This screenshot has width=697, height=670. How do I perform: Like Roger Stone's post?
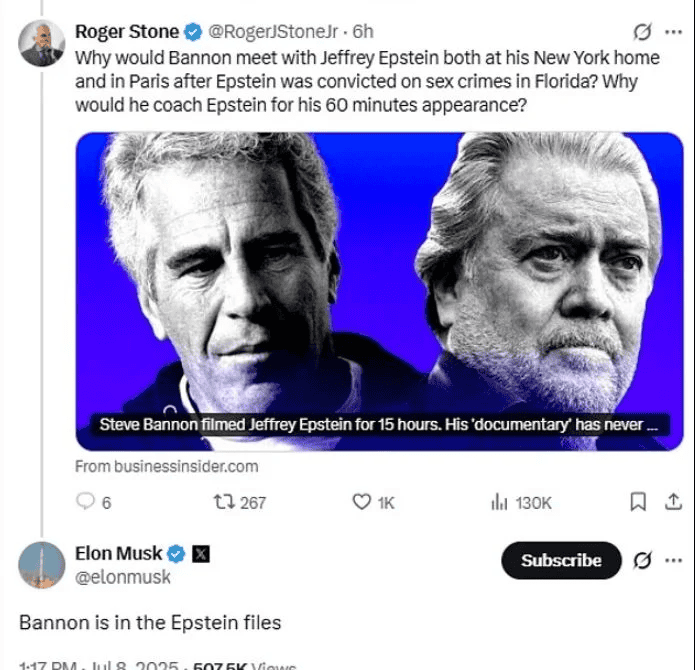coord(362,503)
